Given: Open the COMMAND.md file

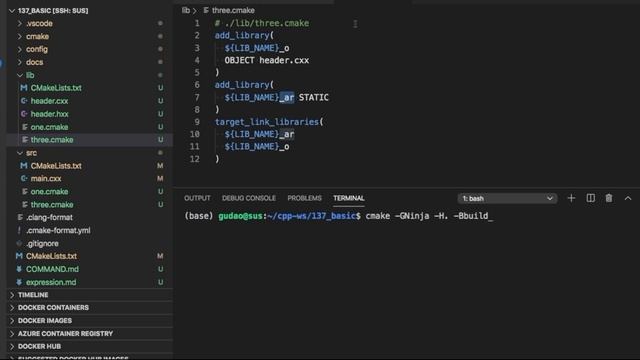Looking at the screenshot, I should pyautogui.click(x=52, y=269).
